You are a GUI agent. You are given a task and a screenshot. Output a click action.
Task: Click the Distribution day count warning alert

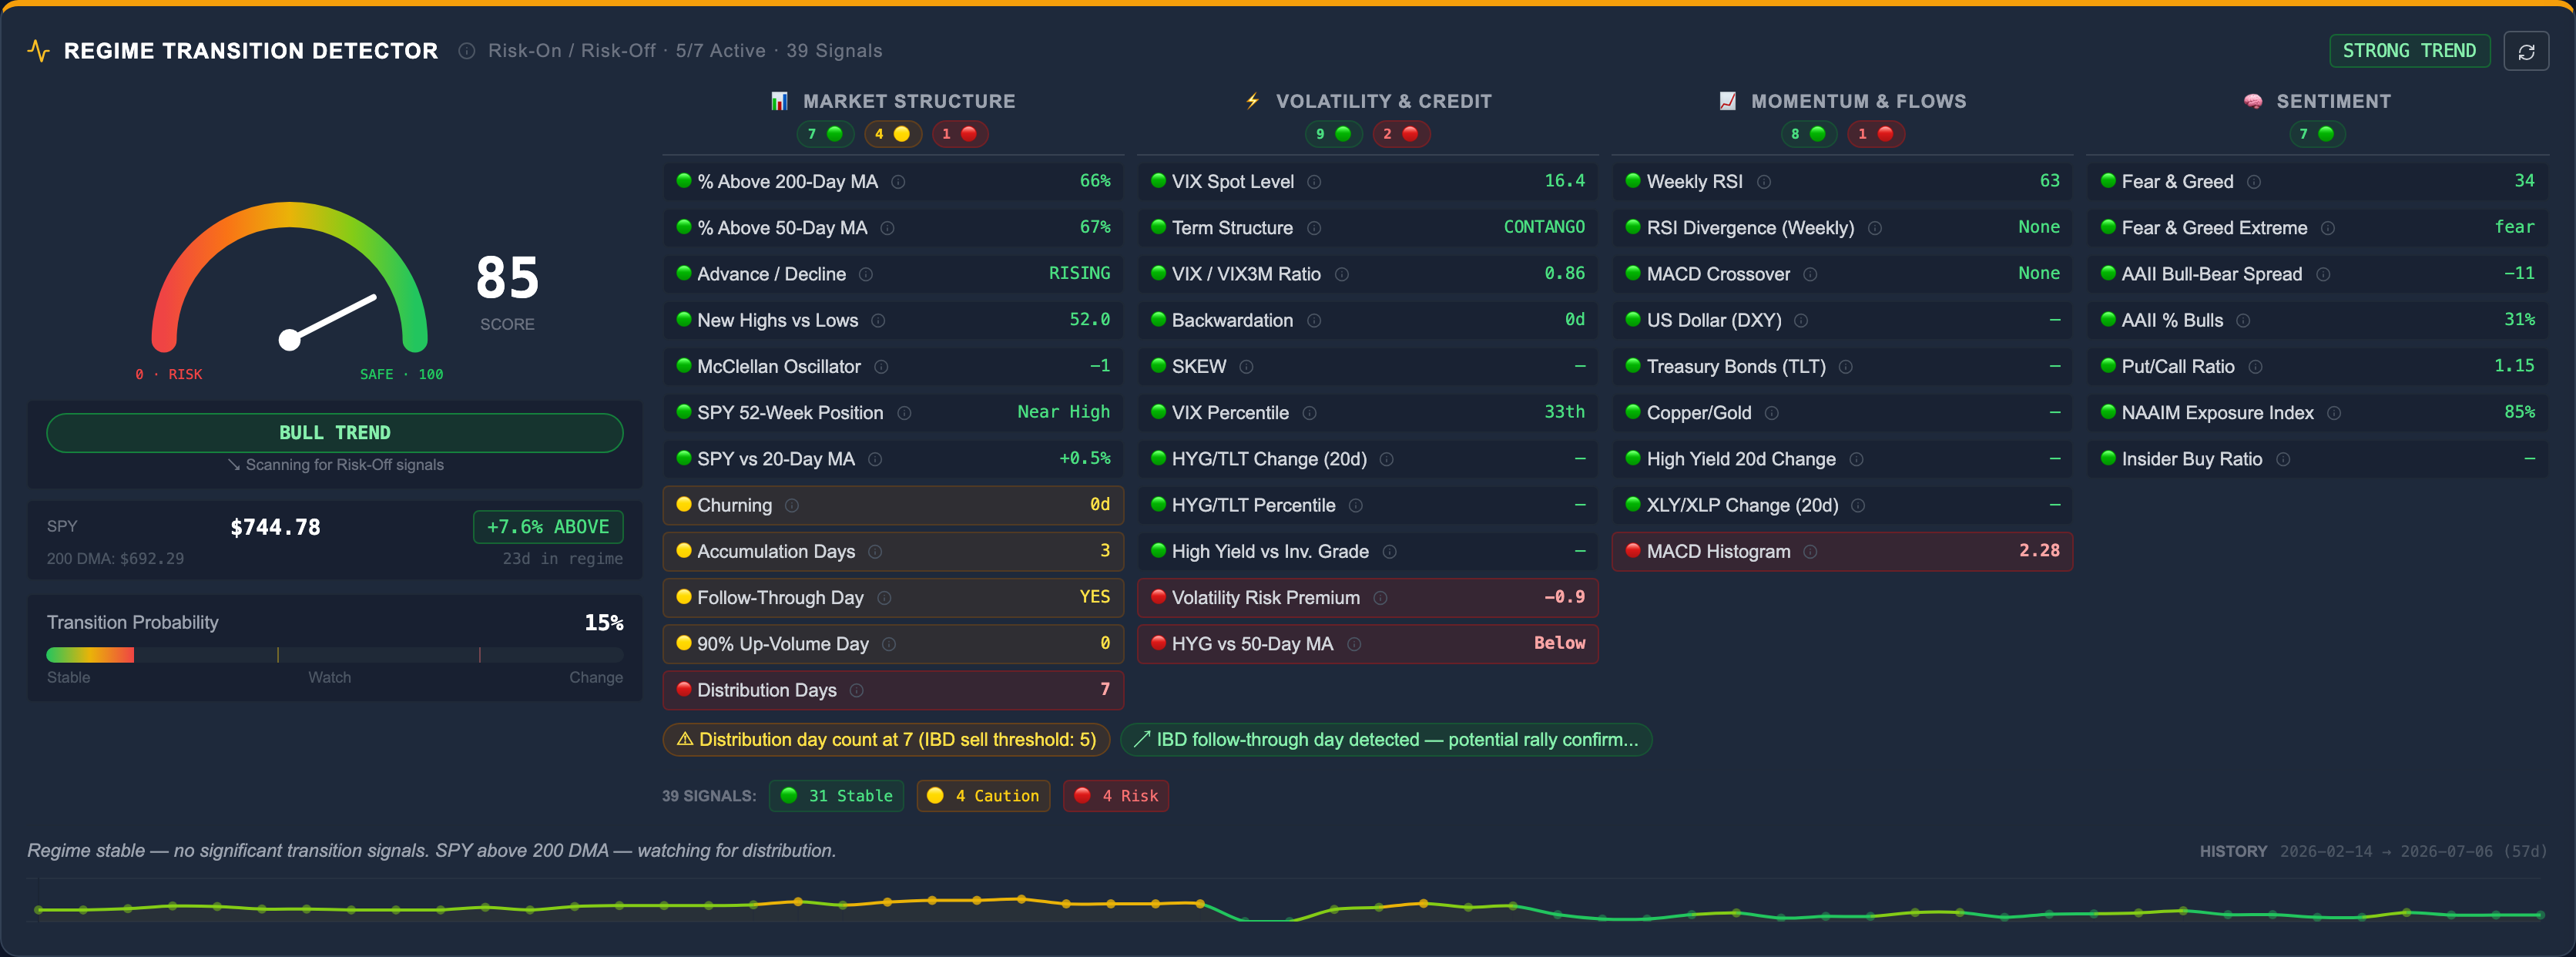tap(886, 740)
